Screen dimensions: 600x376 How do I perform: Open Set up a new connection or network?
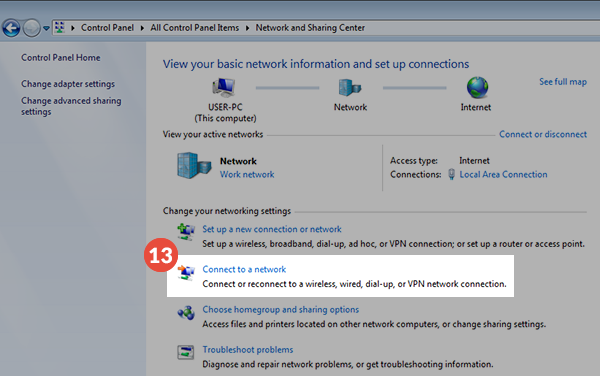[x=272, y=229]
